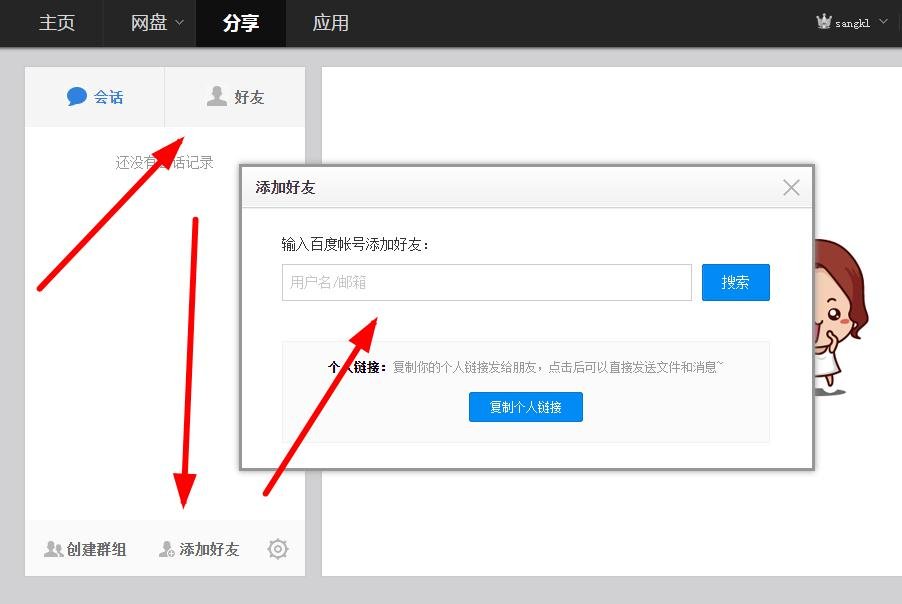This screenshot has height=604, width=902.
Task: Select the 分享 navigation tab
Action: (x=240, y=23)
